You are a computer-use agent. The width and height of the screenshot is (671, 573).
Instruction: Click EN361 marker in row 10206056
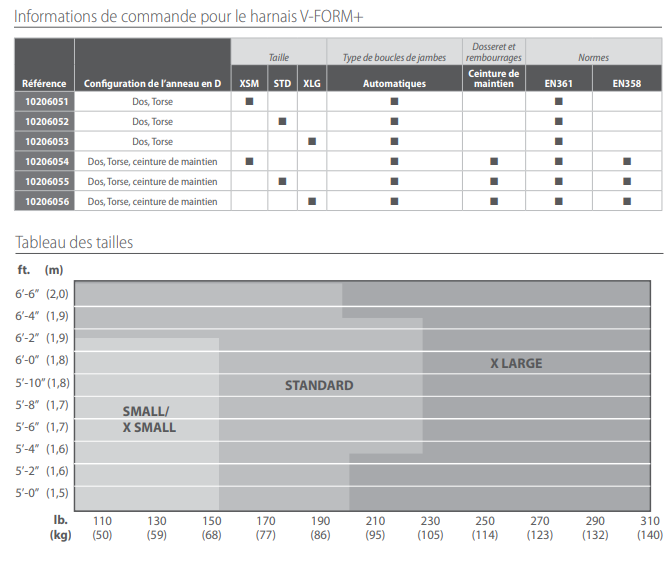click(558, 202)
